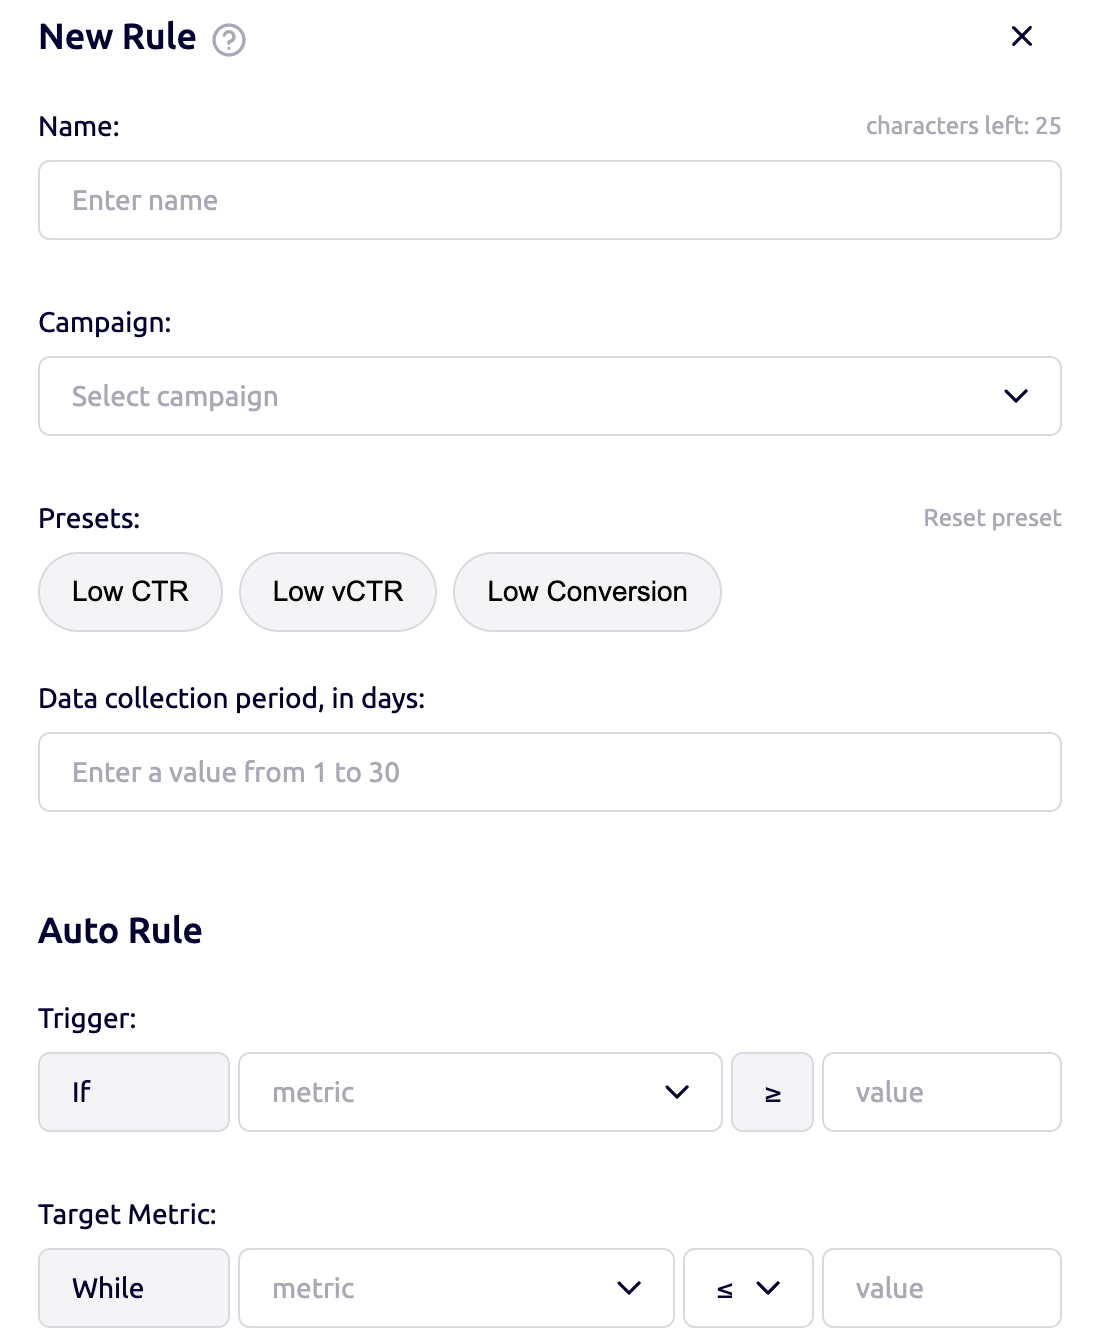Close the New Rule dialog
Viewport: 1102px width, 1344px height.
coord(1021,37)
